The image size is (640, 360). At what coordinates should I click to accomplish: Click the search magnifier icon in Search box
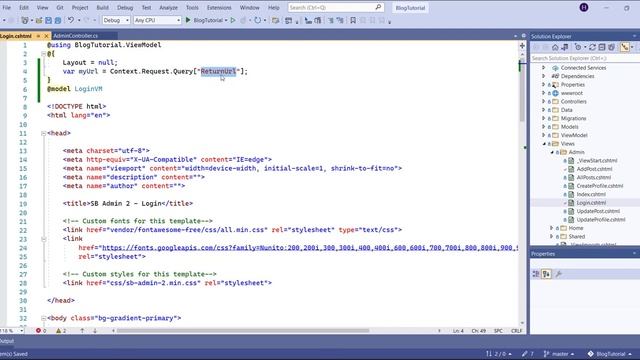[378, 7]
